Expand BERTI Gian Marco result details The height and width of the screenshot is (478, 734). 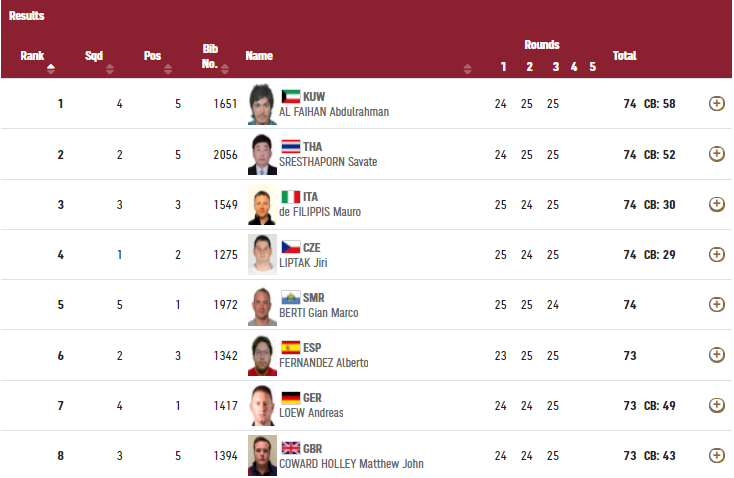point(716,304)
